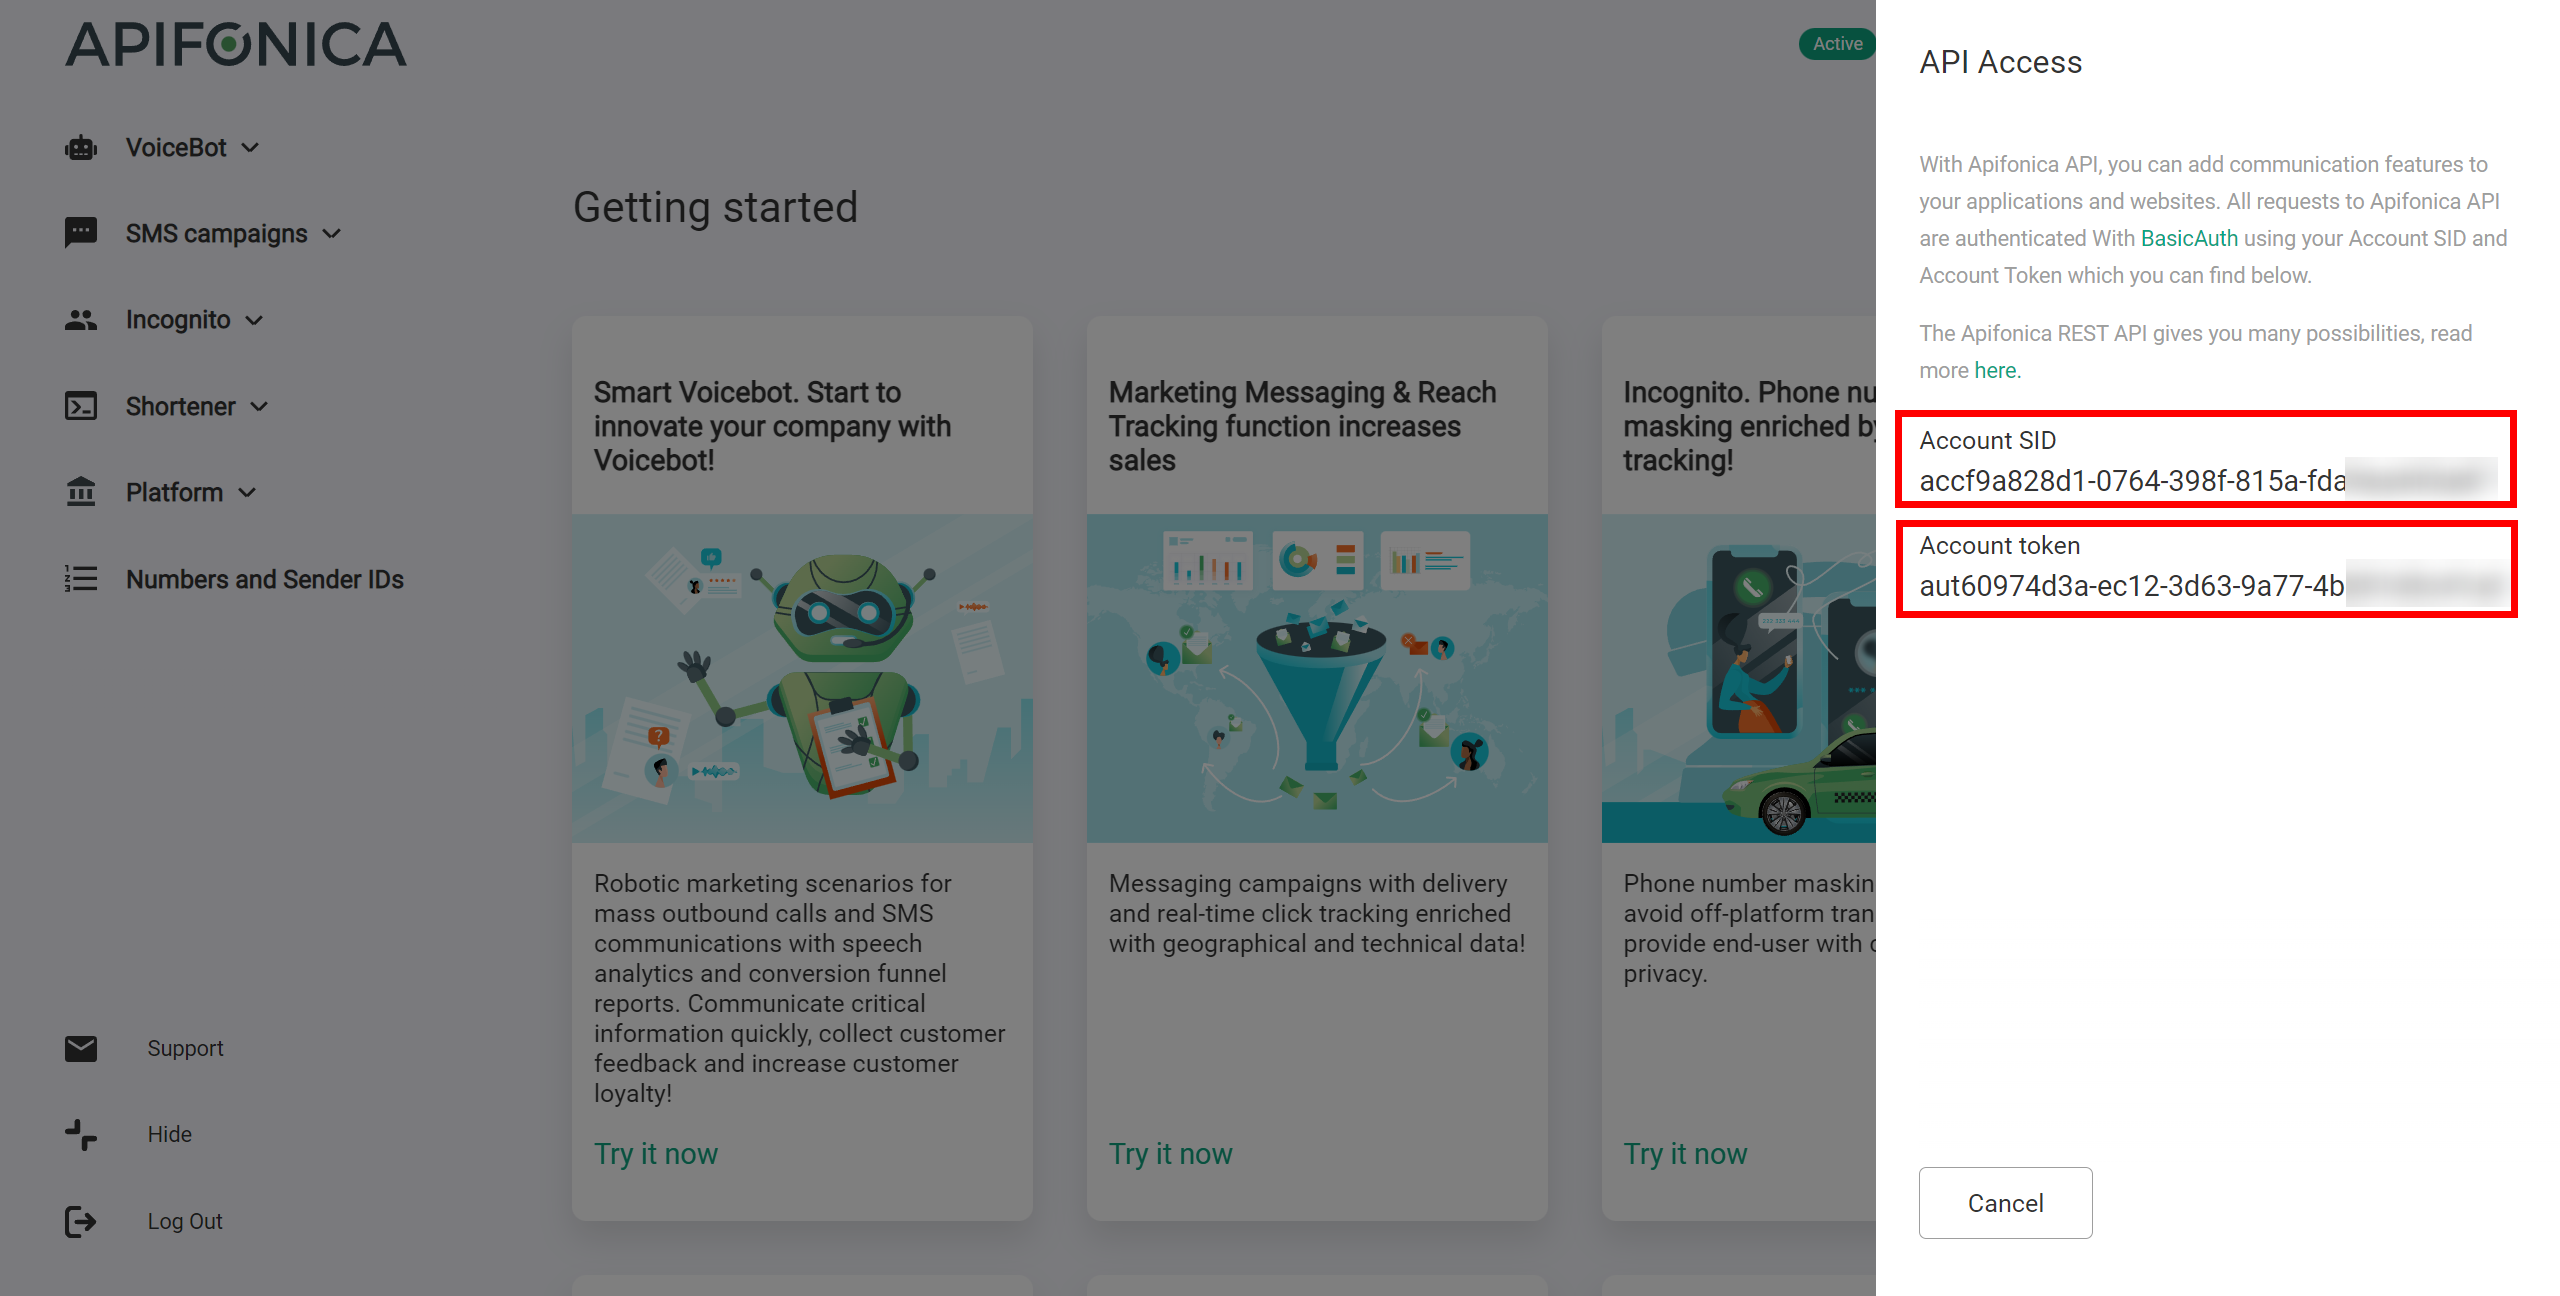Click Try it now on the Marketing Messaging card
Screen dimensions: 2560x1296
(1171, 1154)
